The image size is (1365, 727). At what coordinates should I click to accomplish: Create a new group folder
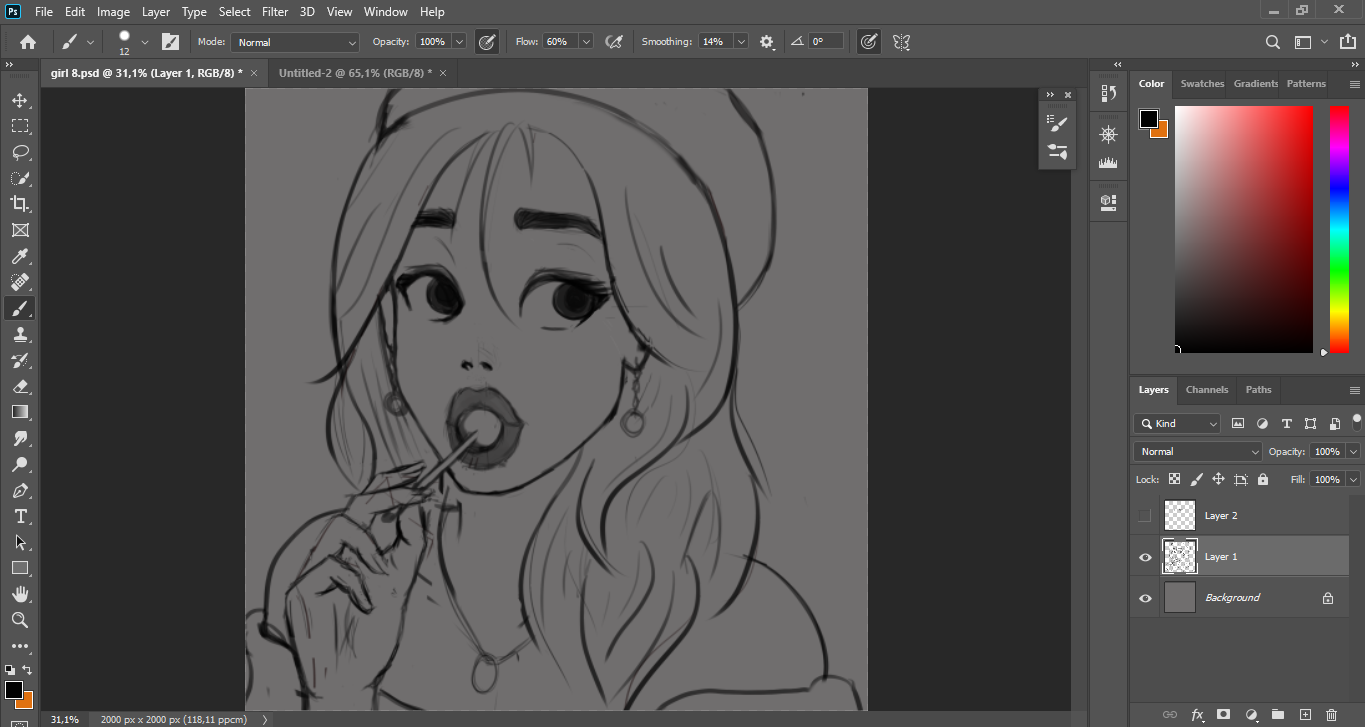point(1278,715)
